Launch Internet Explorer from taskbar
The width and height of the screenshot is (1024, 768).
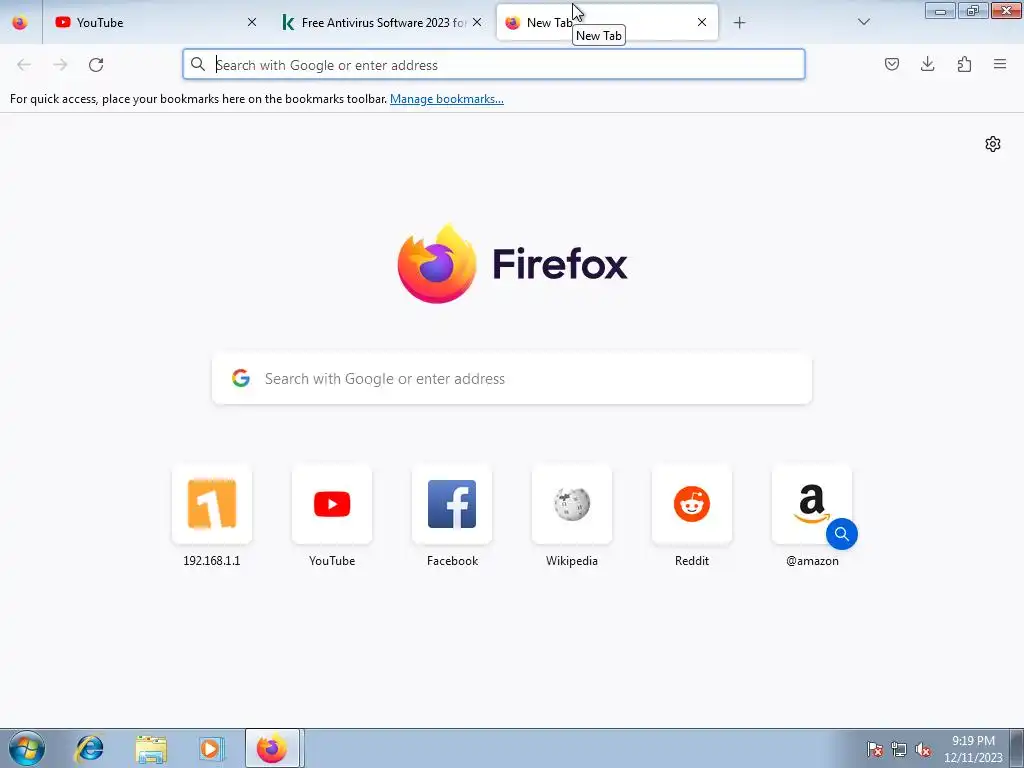[x=89, y=748]
